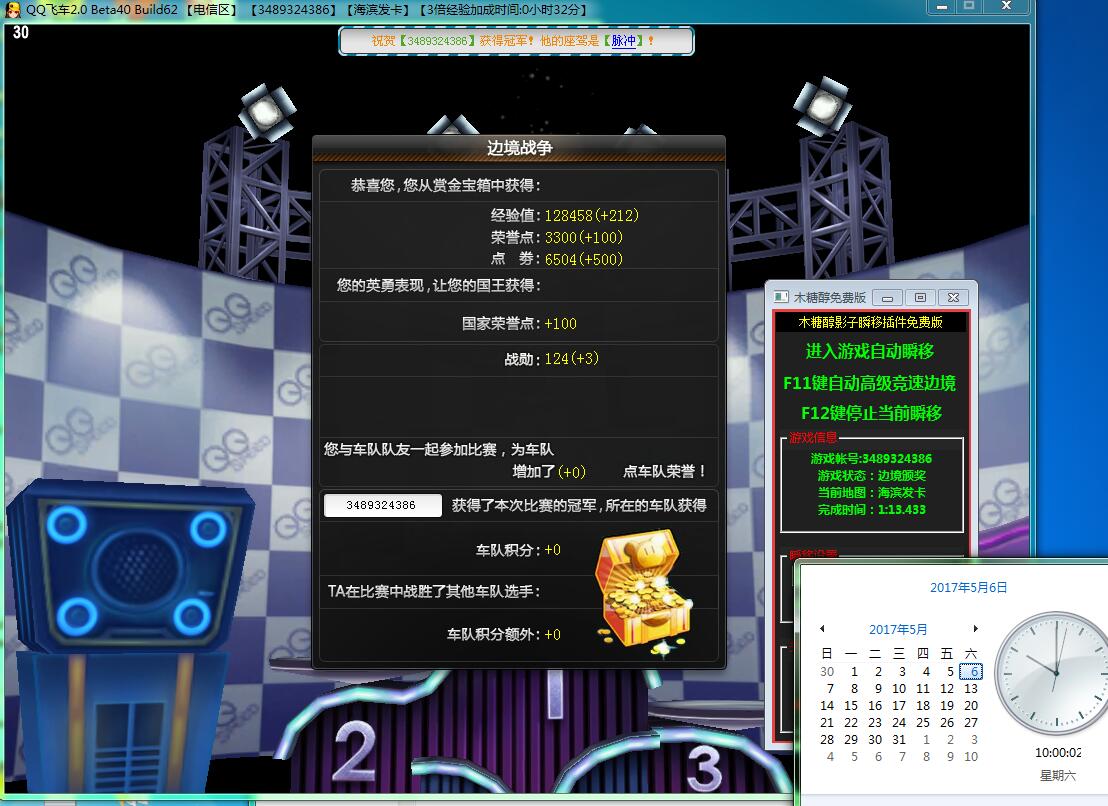The image size is (1108, 806).
Task: Click the F11键自动高级竞速边境 text
Action: click(x=870, y=383)
